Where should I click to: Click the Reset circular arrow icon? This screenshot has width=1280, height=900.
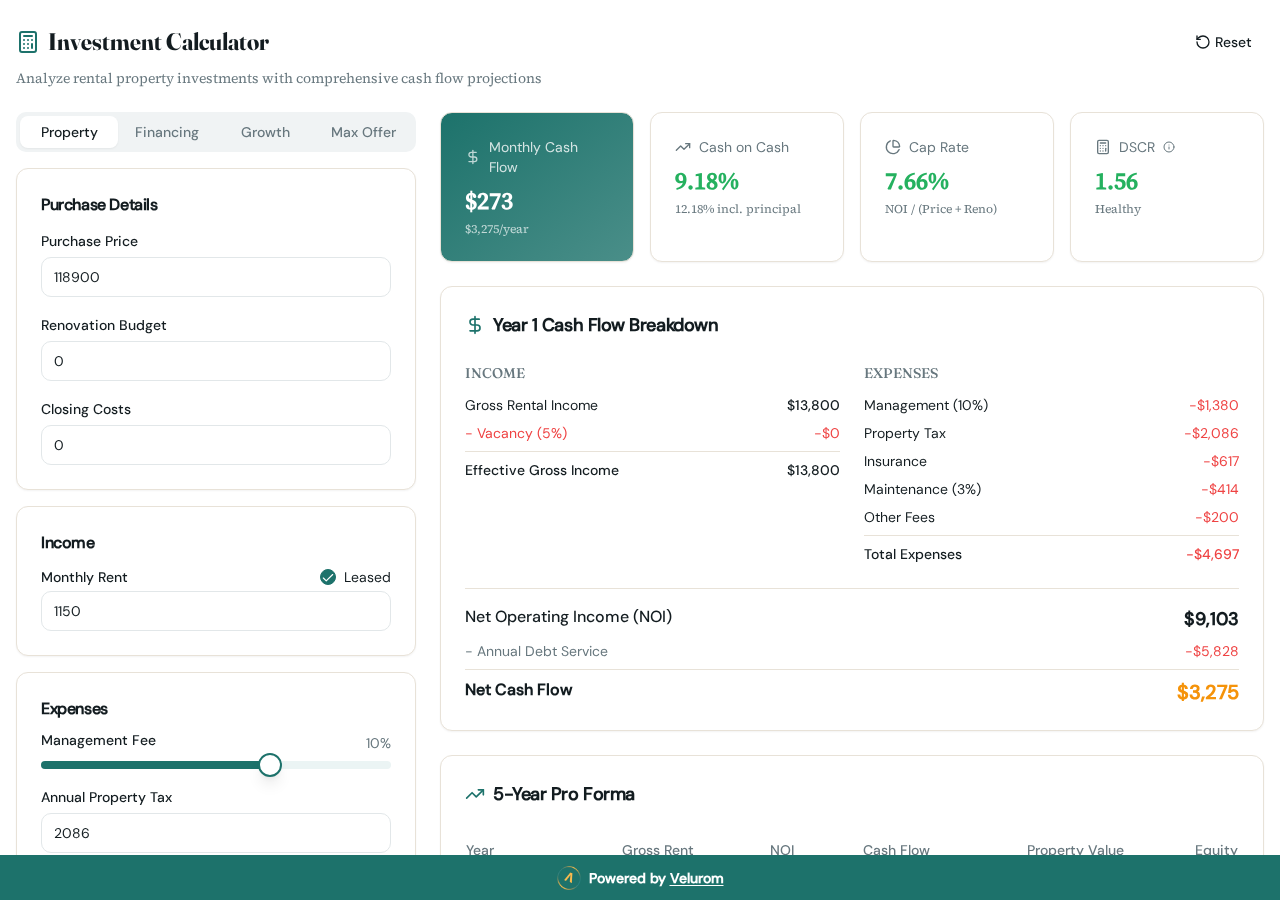point(1203,42)
